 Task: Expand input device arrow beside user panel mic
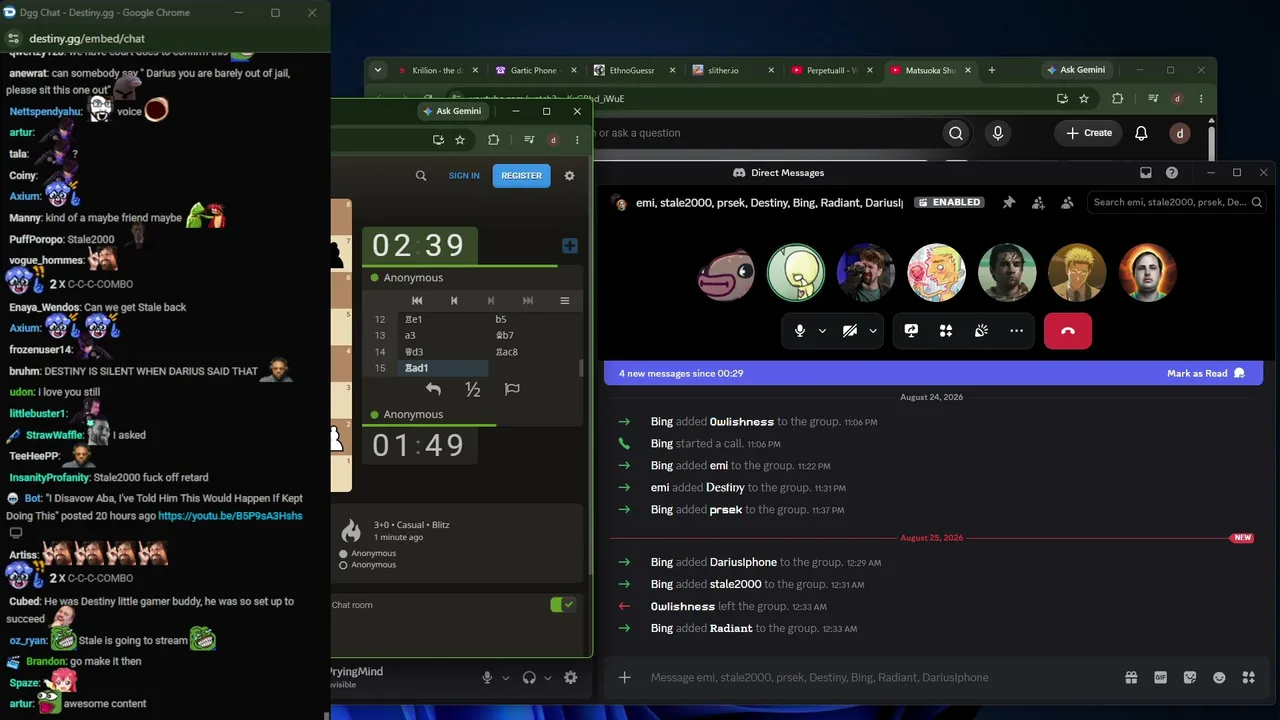pyautogui.click(x=505, y=678)
